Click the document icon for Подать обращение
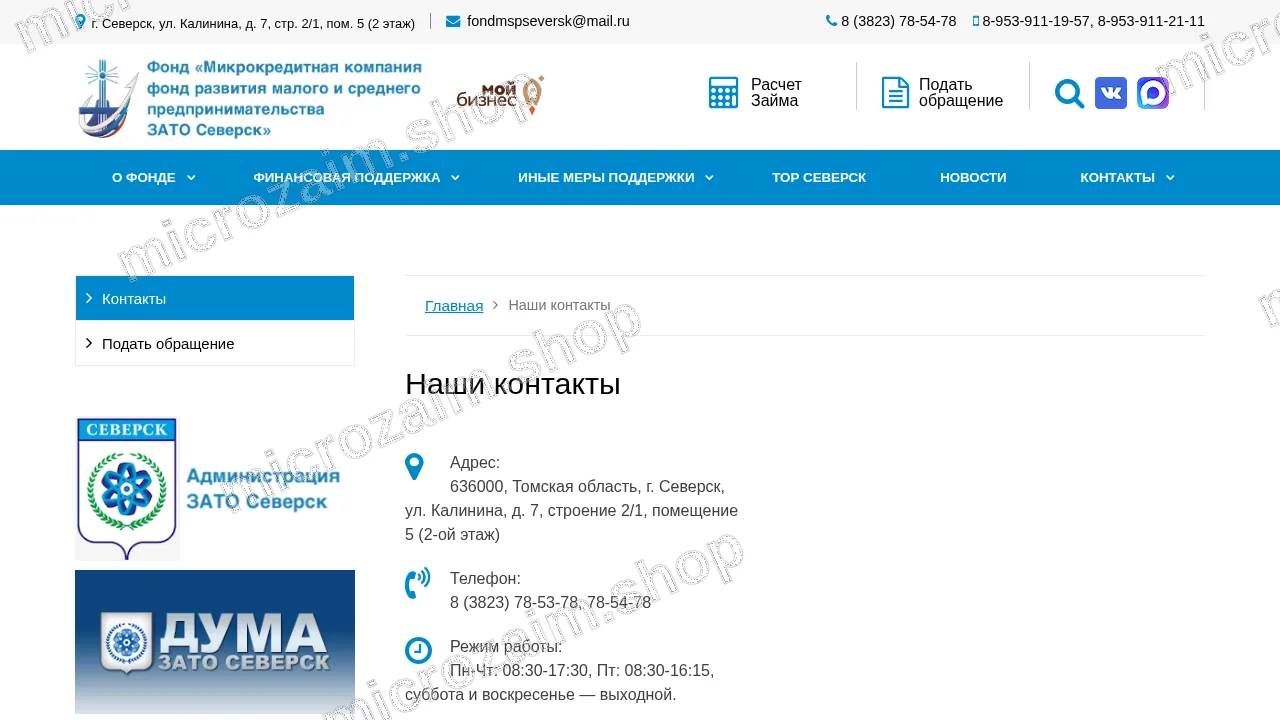The height and width of the screenshot is (720, 1280). (x=895, y=93)
